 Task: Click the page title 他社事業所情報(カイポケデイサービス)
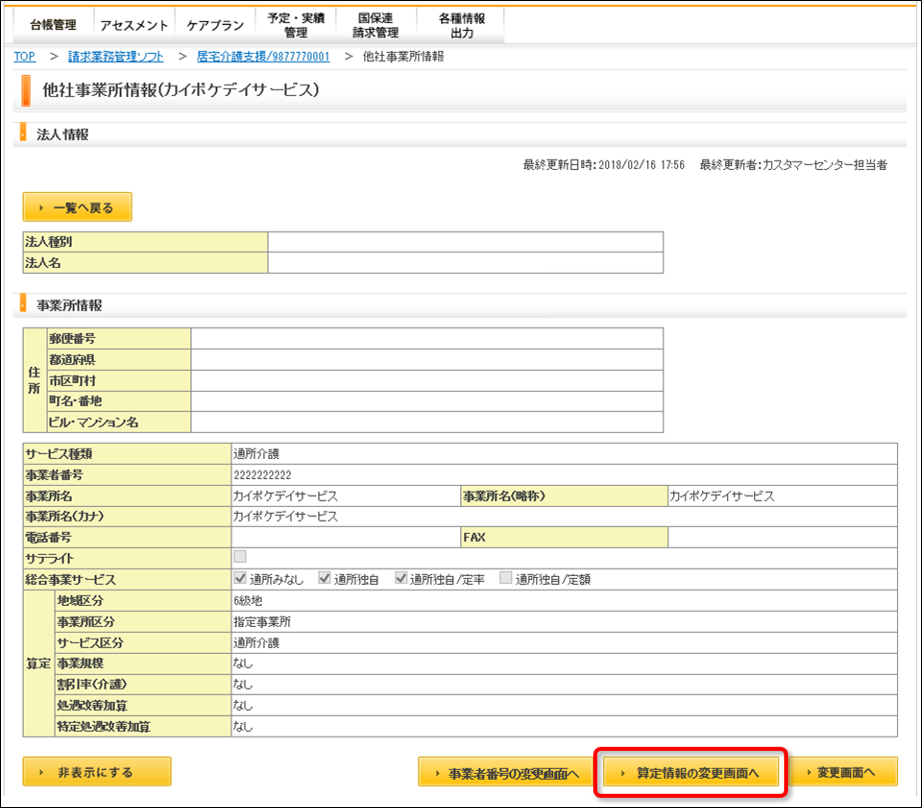click(181, 90)
